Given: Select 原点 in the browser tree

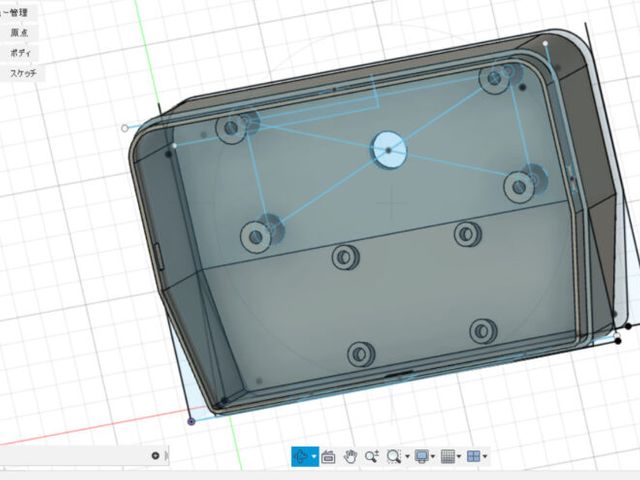Looking at the screenshot, I should pyautogui.click(x=19, y=32).
